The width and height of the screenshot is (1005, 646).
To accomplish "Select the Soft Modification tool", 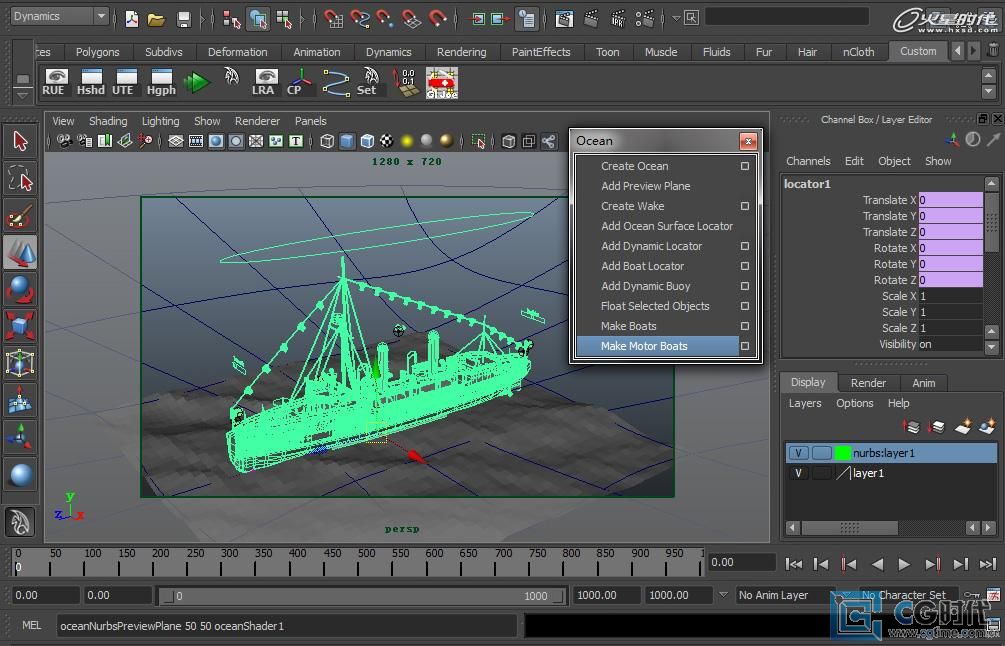I will tap(21, 401).
